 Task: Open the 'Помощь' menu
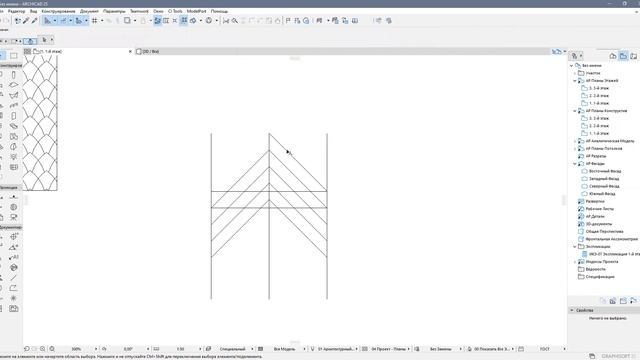pyautogui.click(x=219, y=11)
